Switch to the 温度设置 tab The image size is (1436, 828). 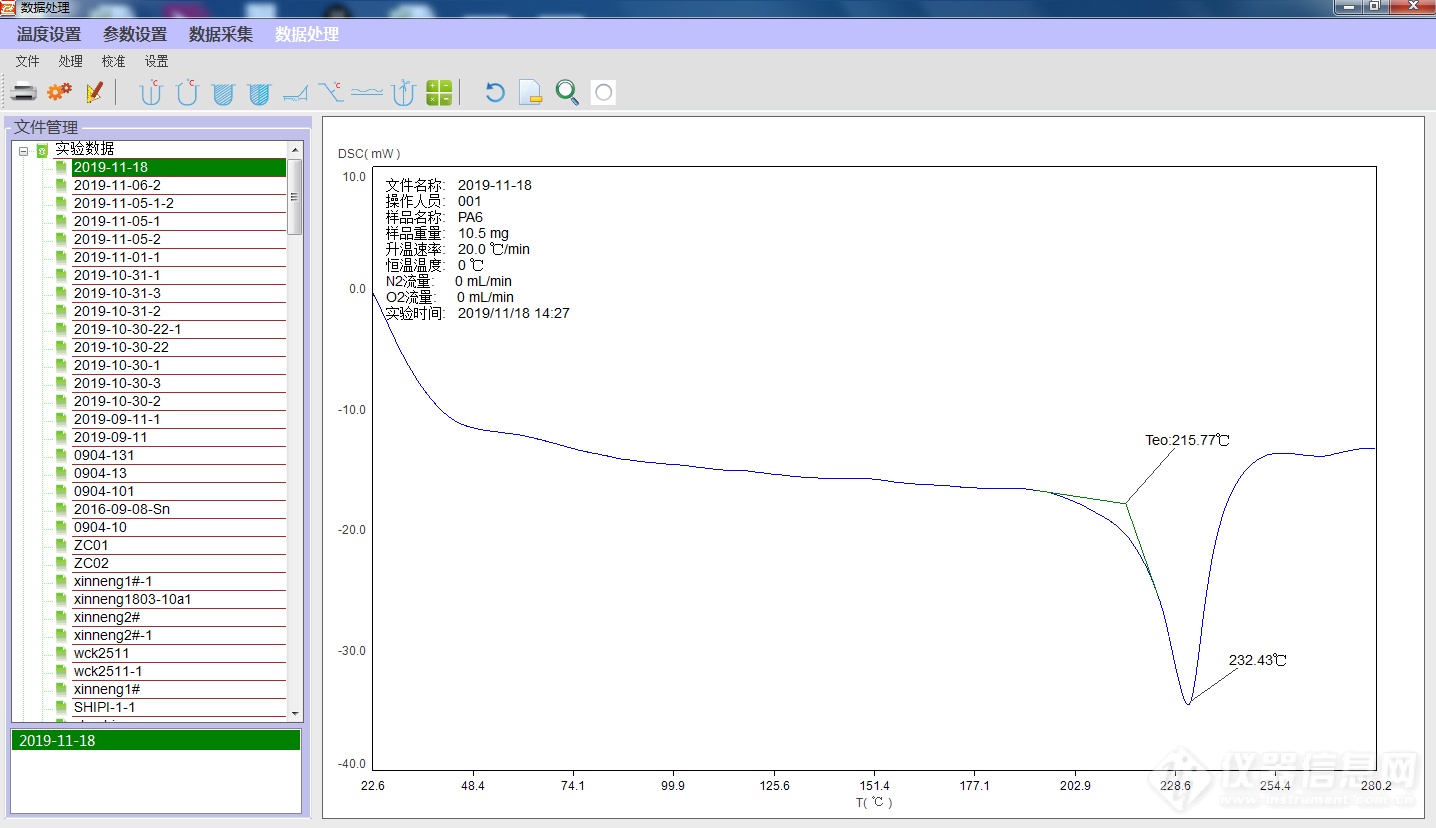pos(49,34)
